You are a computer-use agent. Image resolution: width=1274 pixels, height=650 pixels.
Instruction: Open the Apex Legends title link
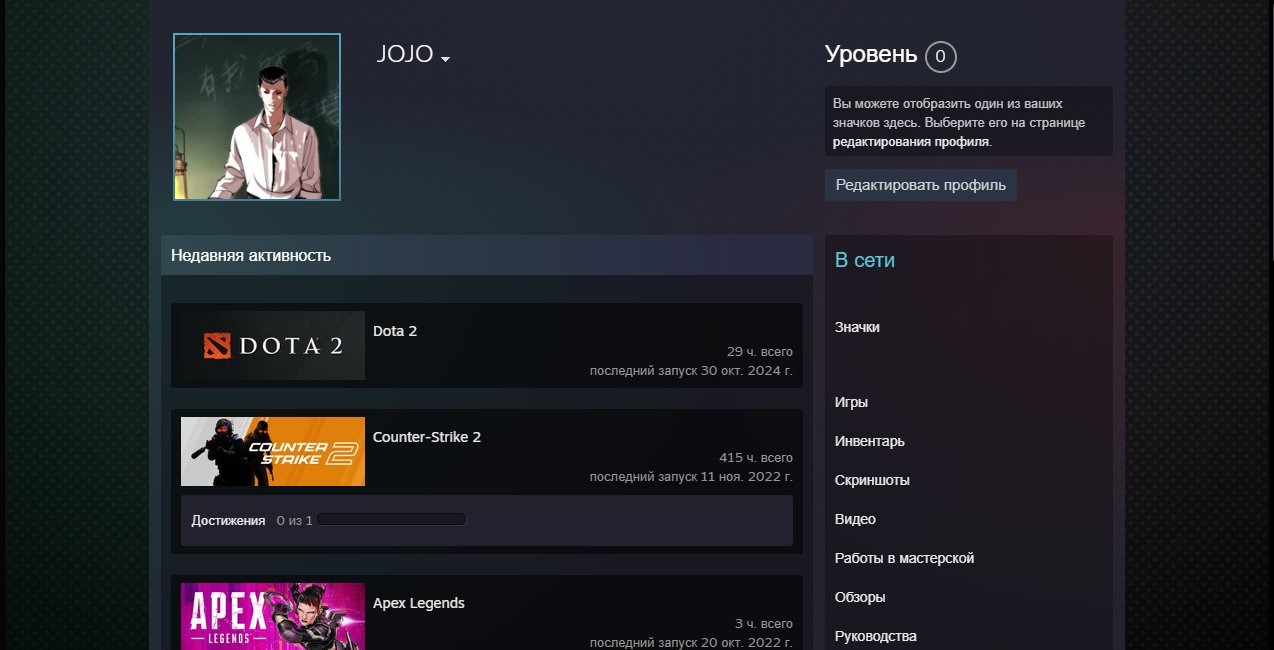point(419,603)
